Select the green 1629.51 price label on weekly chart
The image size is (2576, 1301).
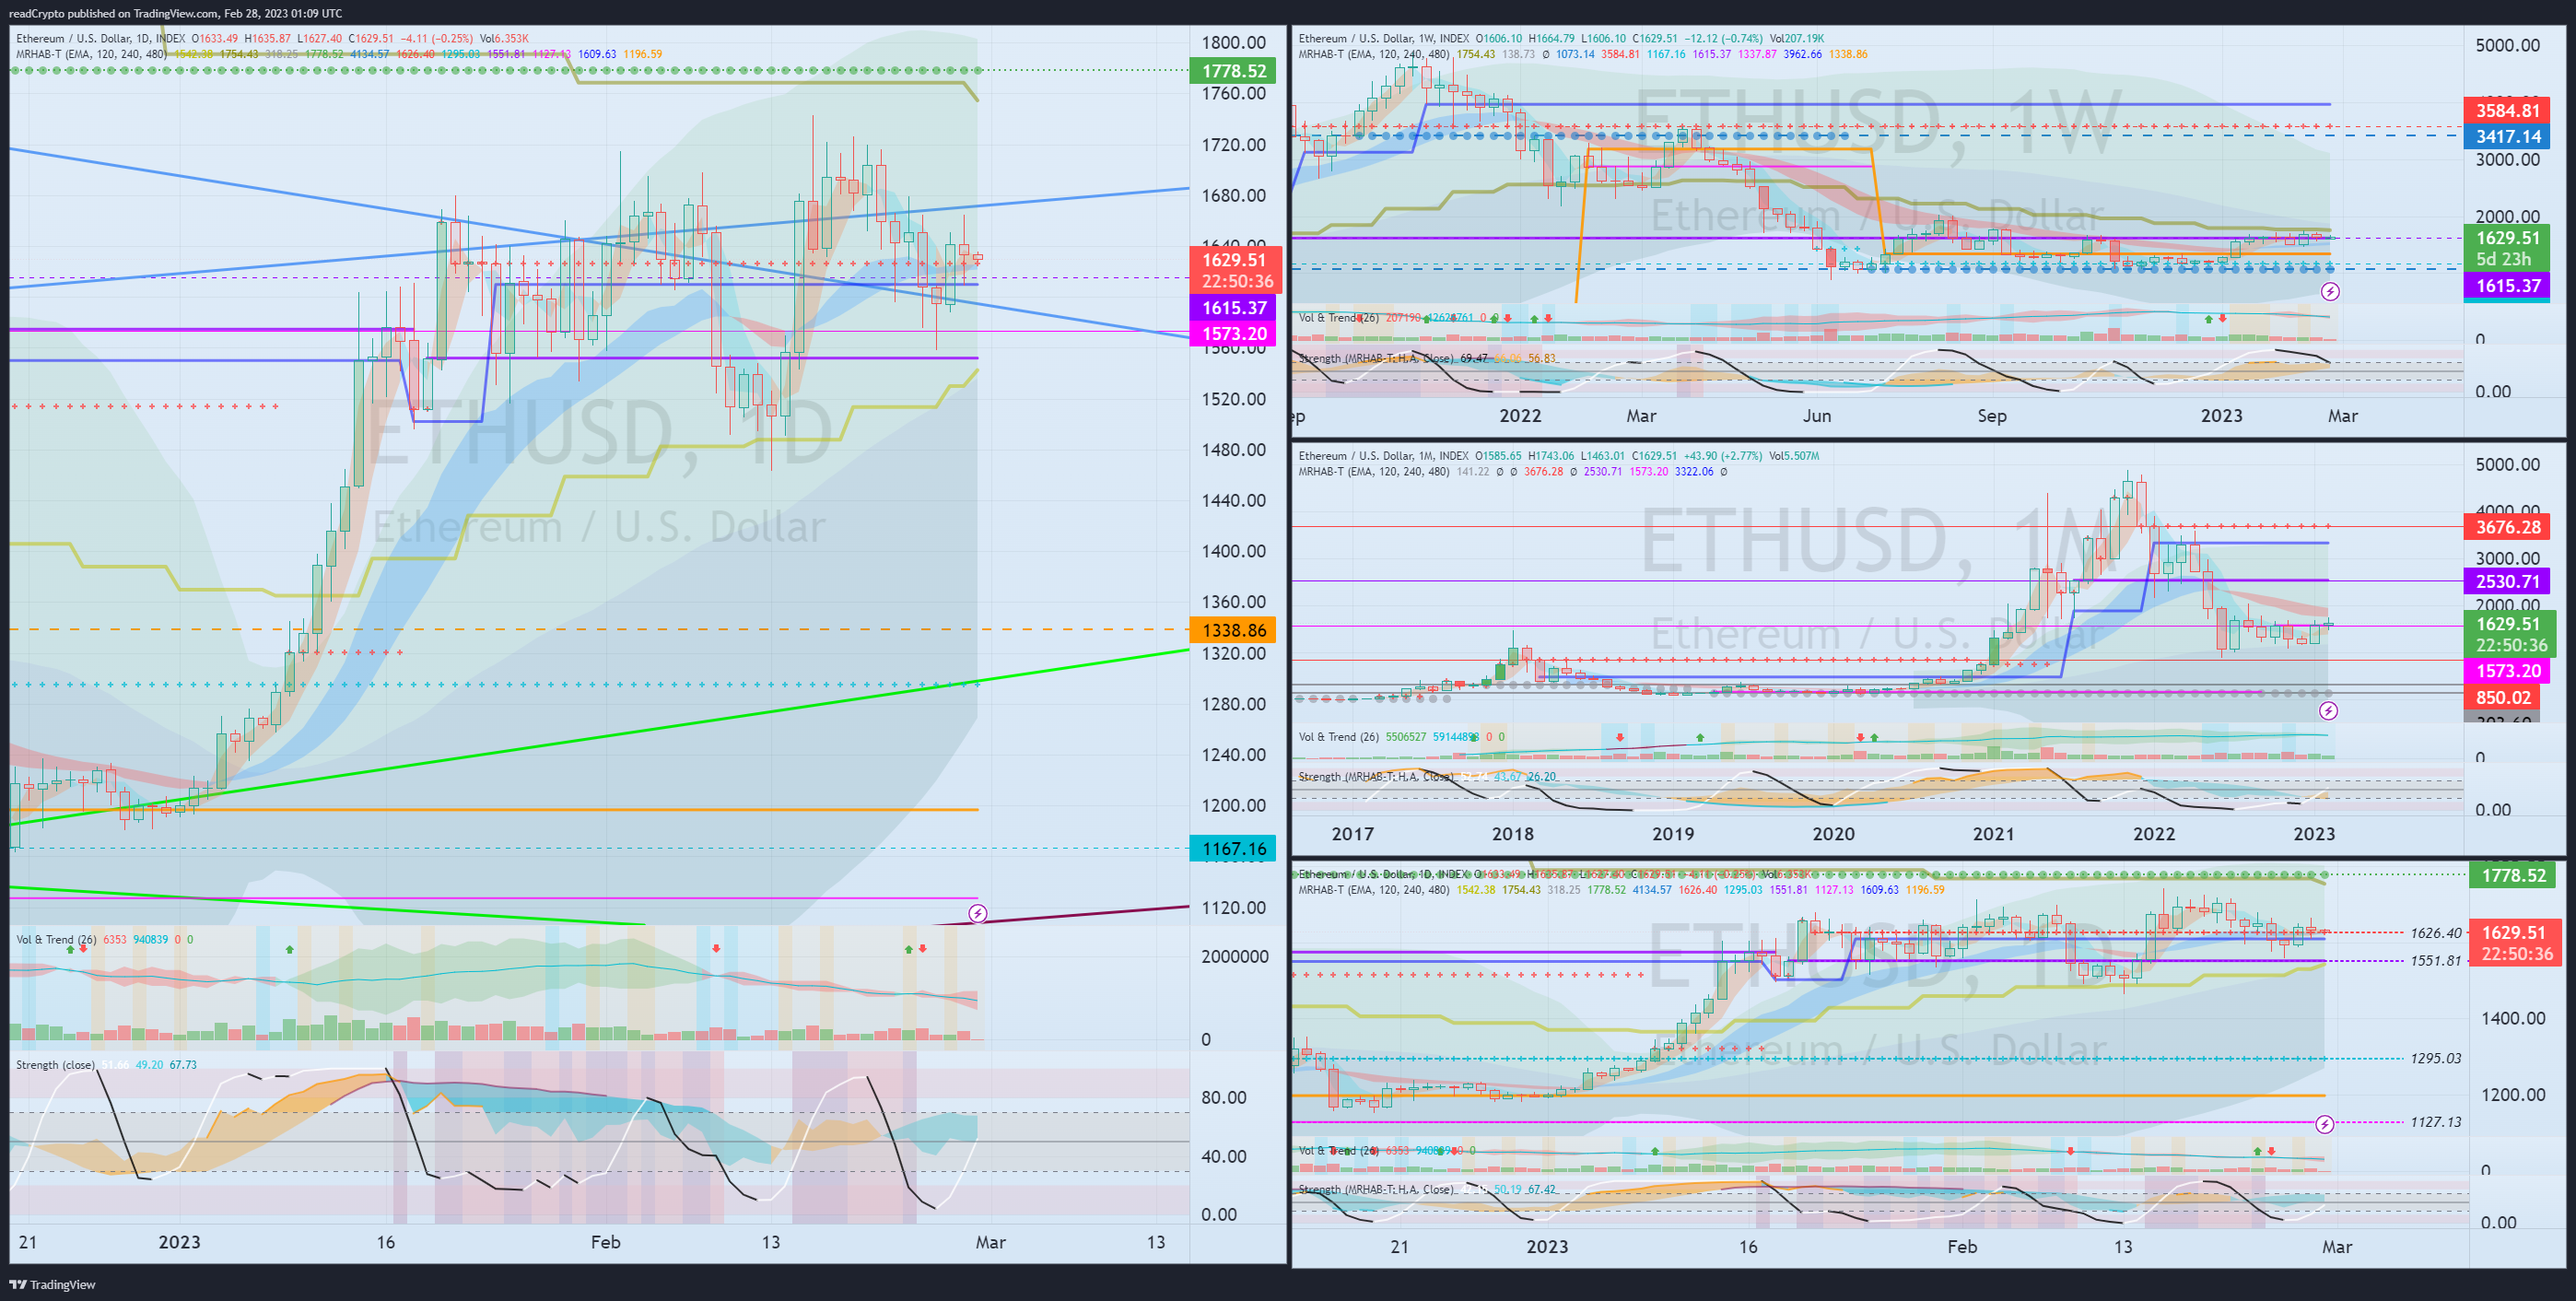point(2508,238)
